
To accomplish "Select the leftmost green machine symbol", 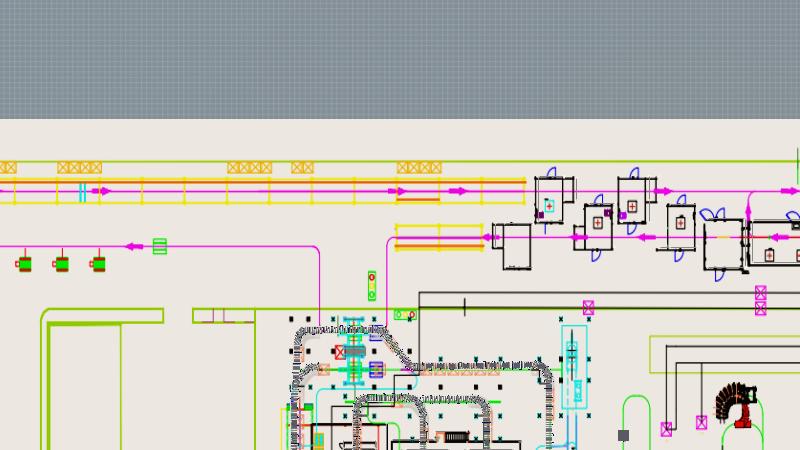I will tap(25, 264).
